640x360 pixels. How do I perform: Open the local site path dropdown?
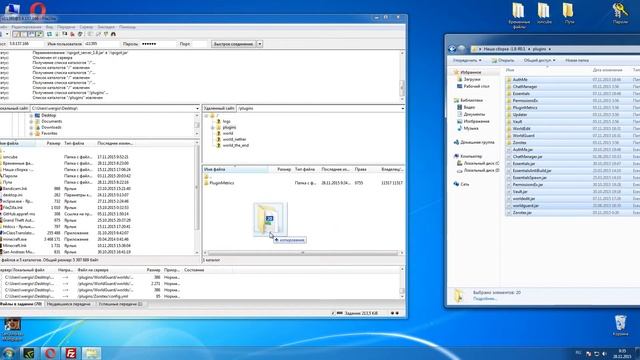pos(197,109)
